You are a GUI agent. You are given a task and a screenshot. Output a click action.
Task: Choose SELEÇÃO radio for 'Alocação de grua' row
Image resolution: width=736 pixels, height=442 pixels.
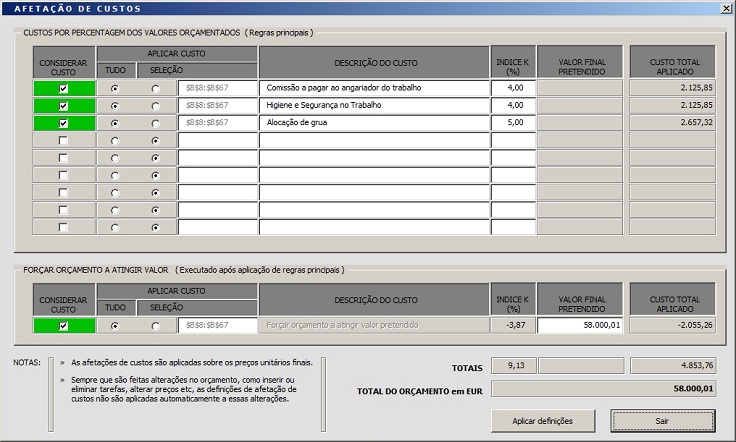coord(155,123)
